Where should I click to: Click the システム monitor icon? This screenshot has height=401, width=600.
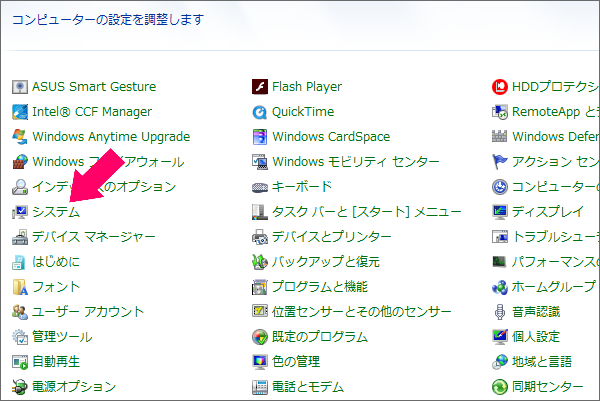[20, 212]
